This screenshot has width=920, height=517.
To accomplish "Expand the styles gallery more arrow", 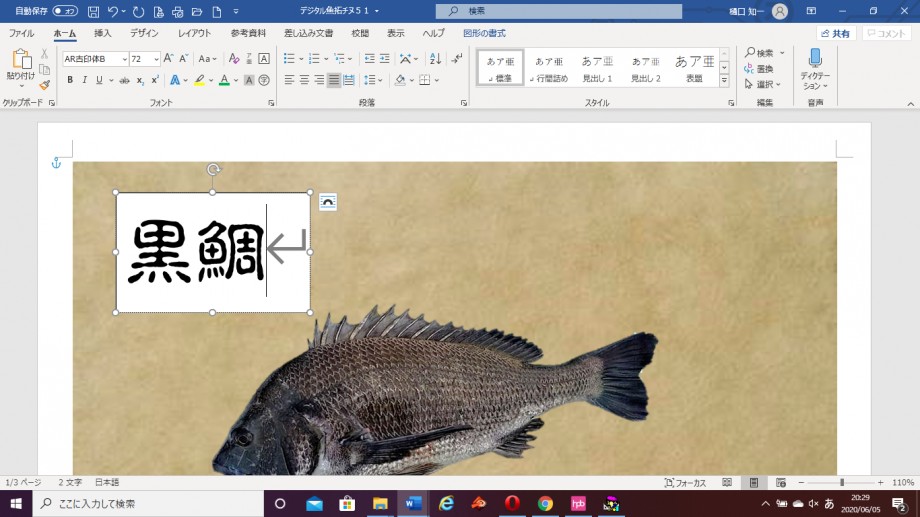I will (724, 80).
